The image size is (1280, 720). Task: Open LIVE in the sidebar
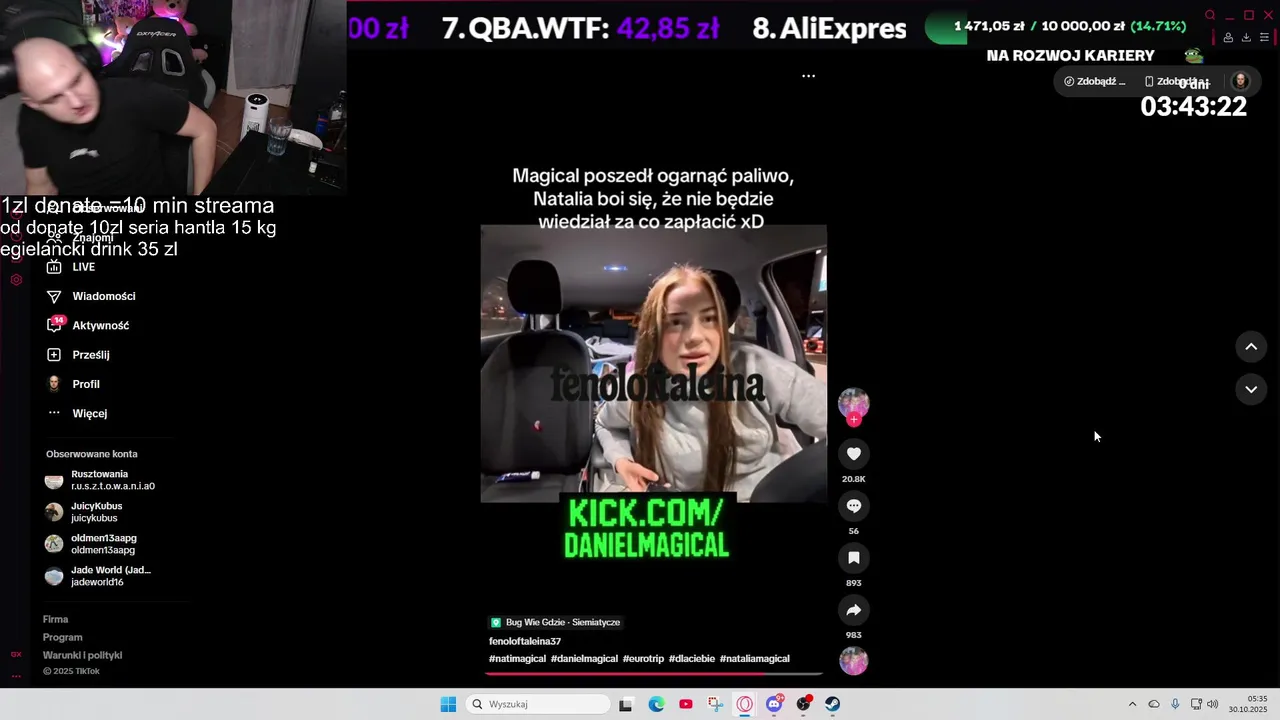click(x=71, y=267)
